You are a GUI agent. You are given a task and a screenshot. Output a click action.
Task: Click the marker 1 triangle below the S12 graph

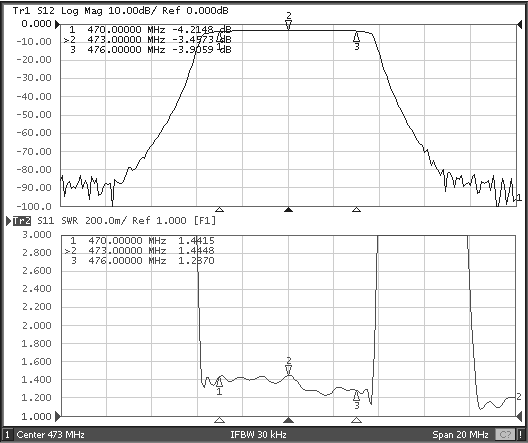(219, 210)
